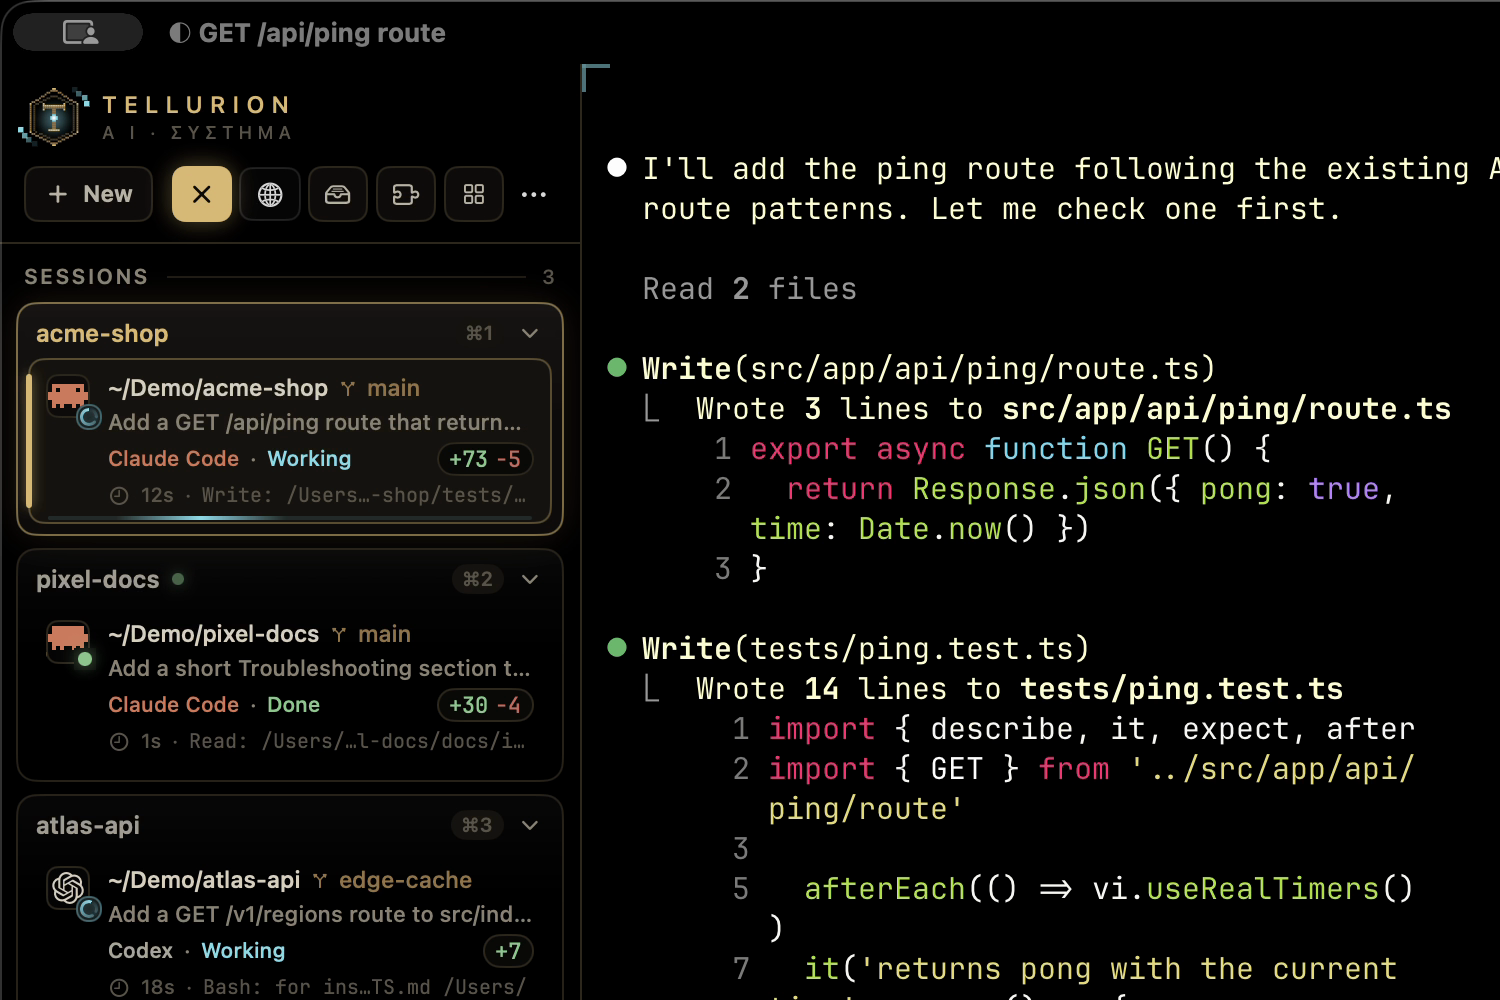Click the ⌘3 shortcut badge on atlas-api

pyautogui.click(x=477, y=825)
